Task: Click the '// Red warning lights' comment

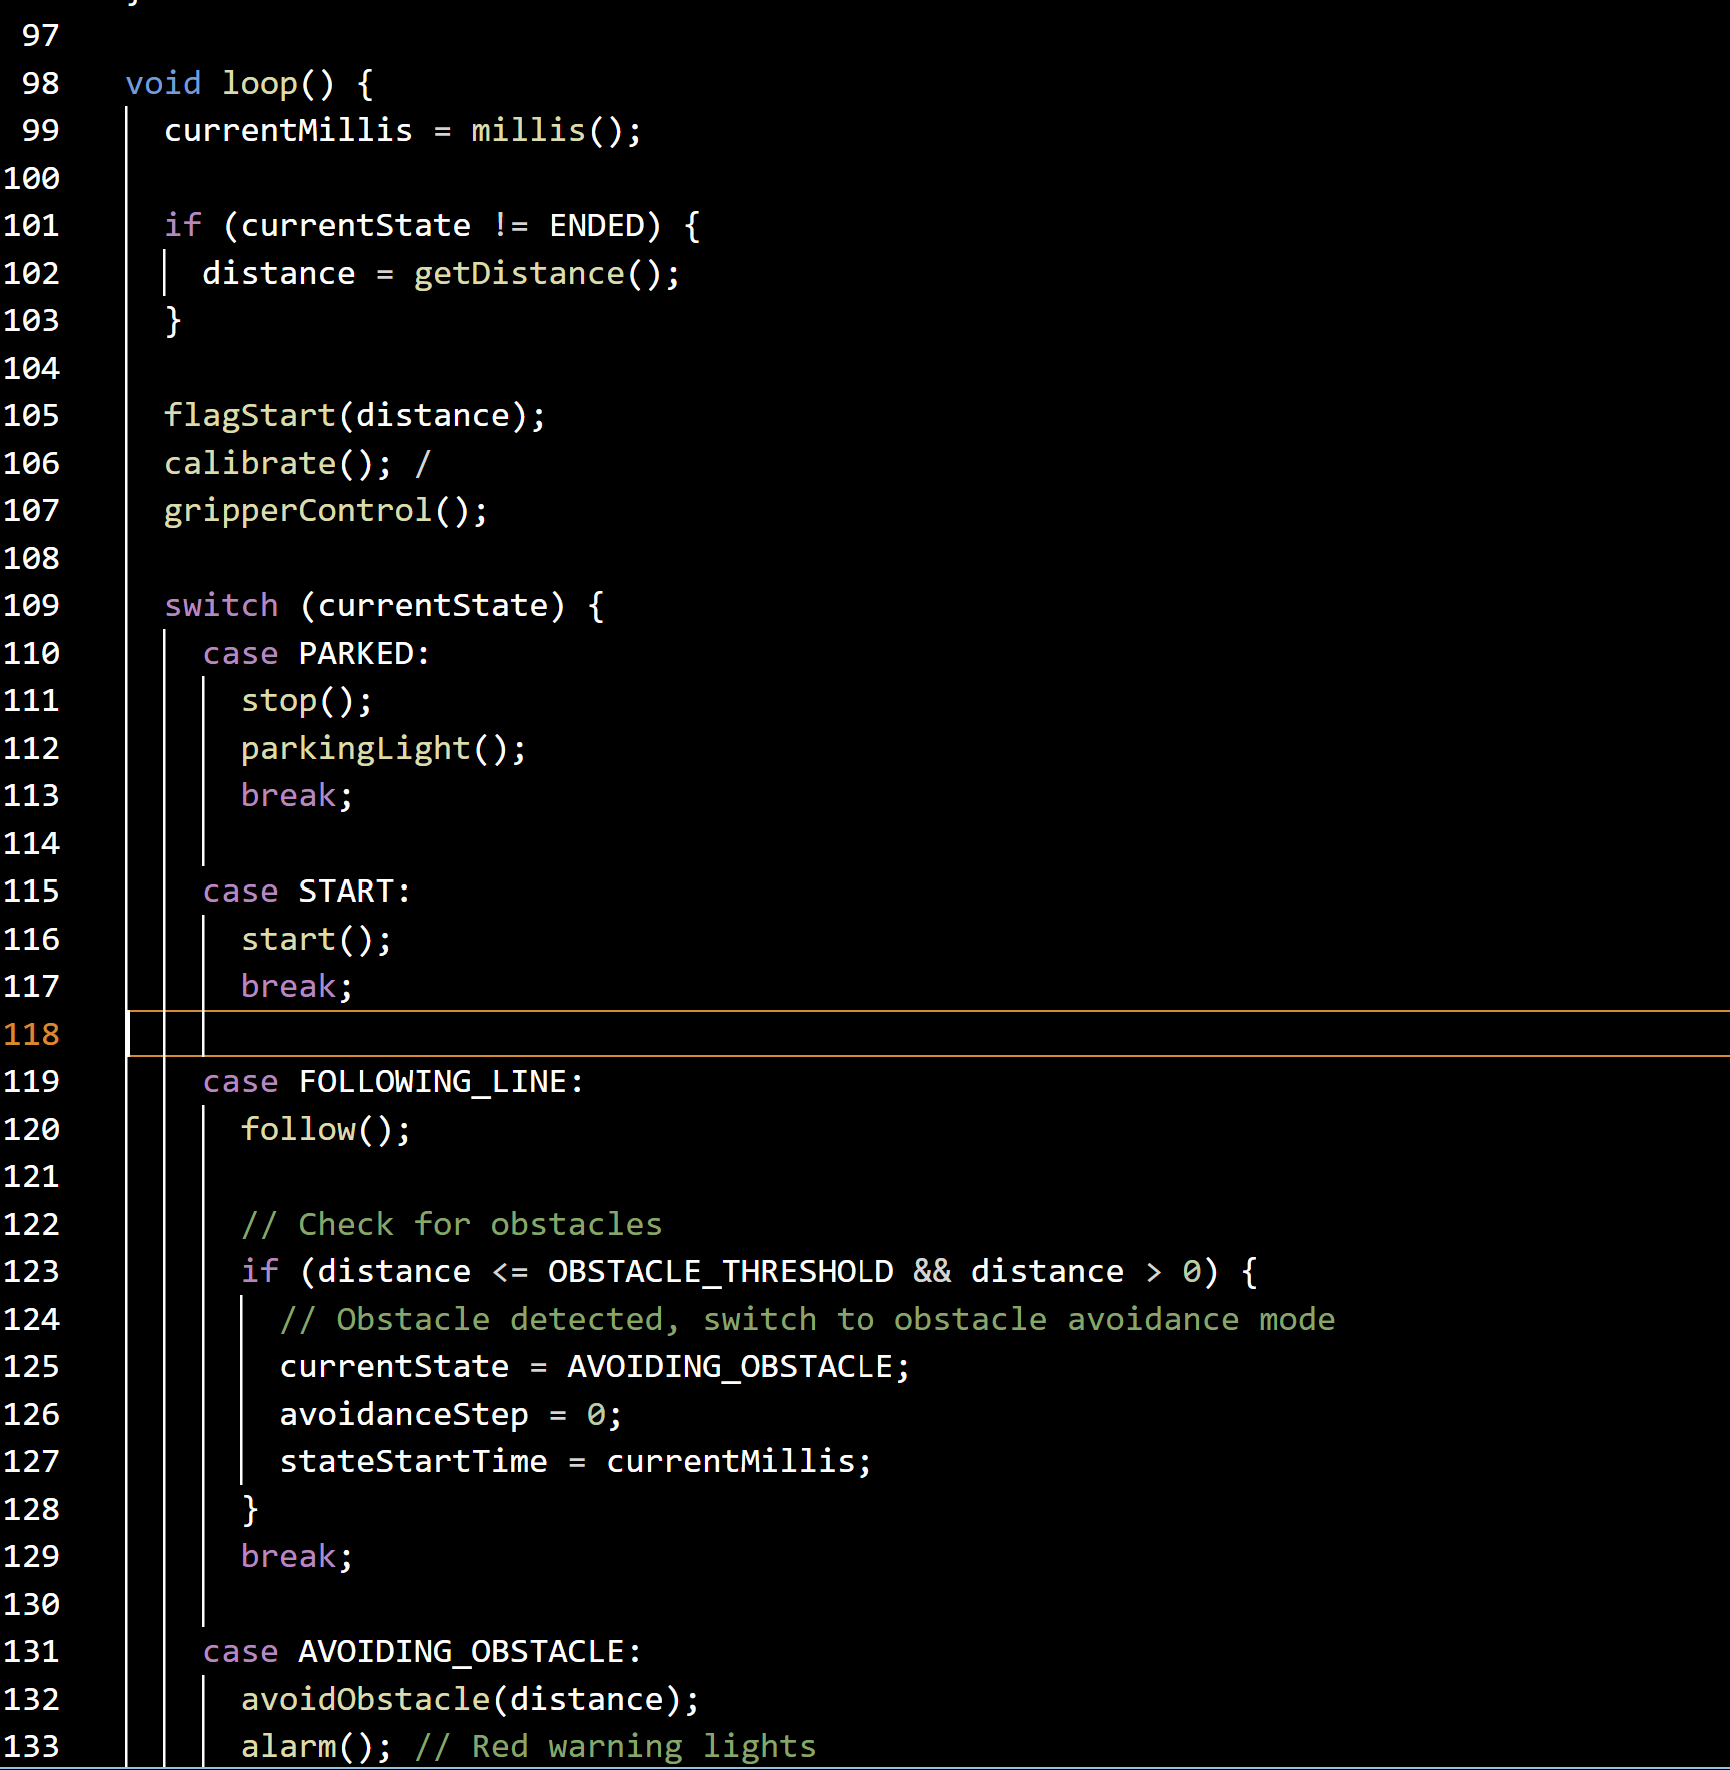Action: point(615,1746)
